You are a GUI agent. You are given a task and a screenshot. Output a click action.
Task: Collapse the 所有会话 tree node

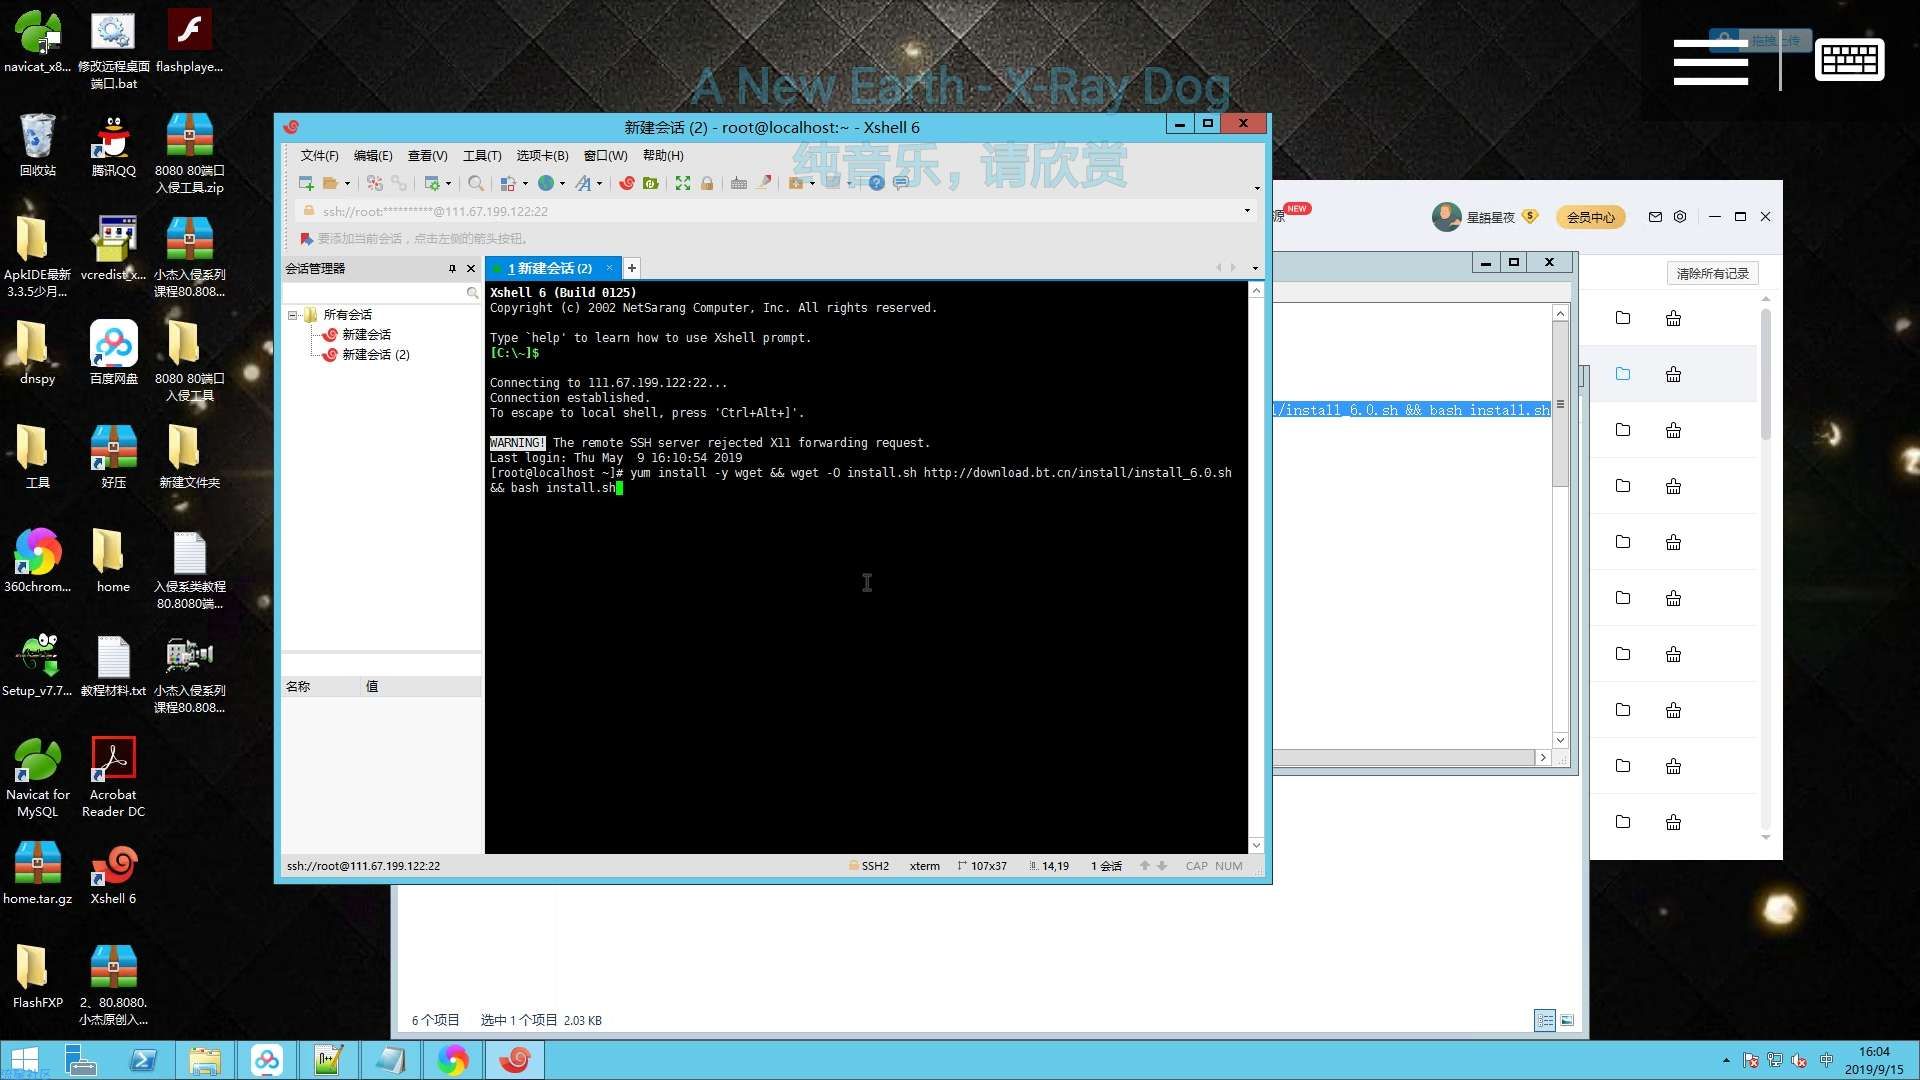[293, 315]
